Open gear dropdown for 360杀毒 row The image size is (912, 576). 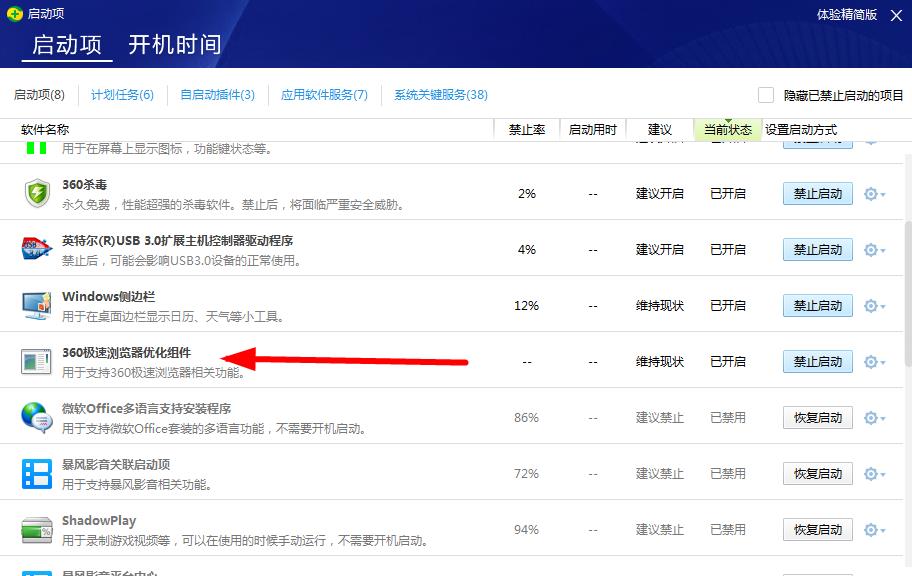click(874, 194)
